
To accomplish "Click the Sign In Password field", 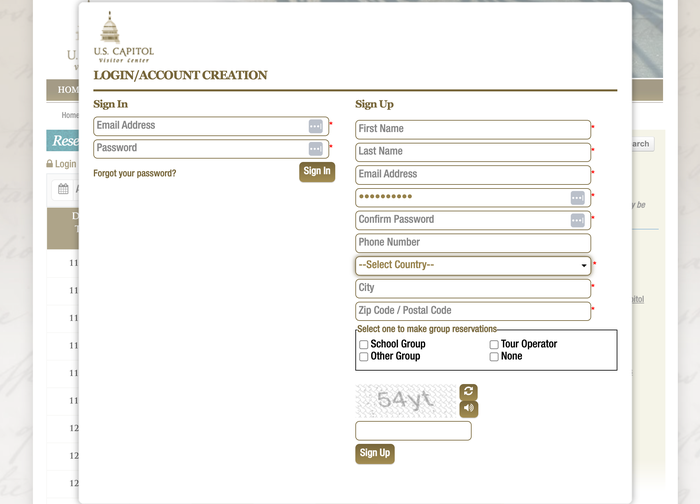I will 211,149.
